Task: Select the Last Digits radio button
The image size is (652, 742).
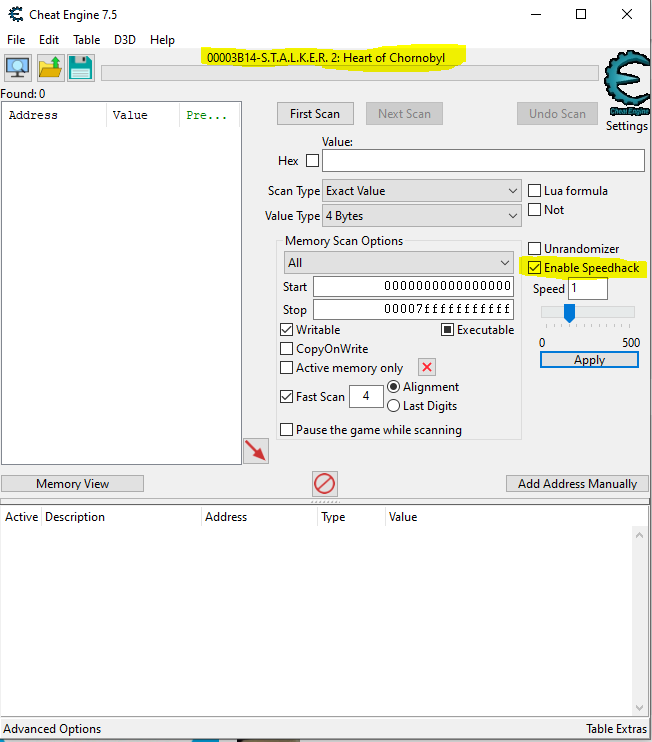Action: [393, 406]
